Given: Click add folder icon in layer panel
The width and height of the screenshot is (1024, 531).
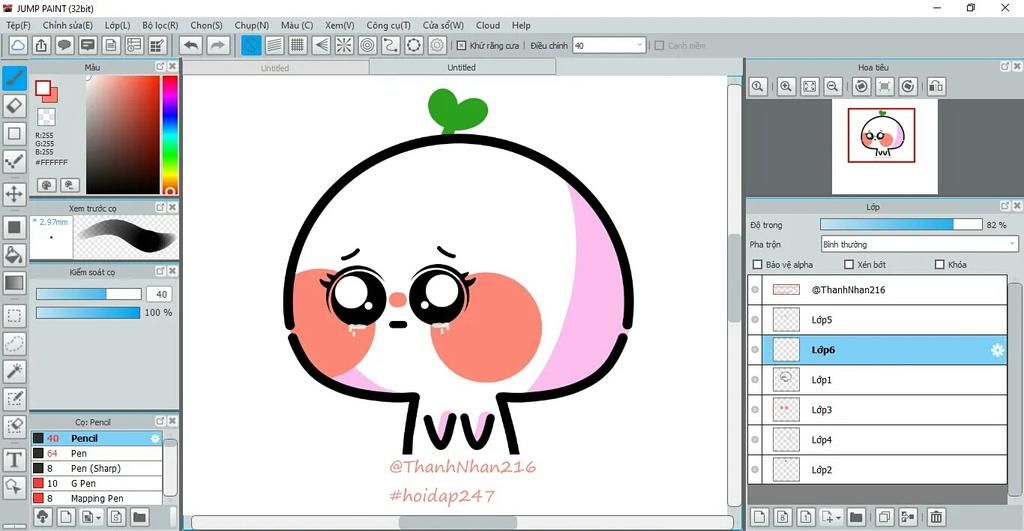Looking at the screenshot, I should [x=856, y=517].
